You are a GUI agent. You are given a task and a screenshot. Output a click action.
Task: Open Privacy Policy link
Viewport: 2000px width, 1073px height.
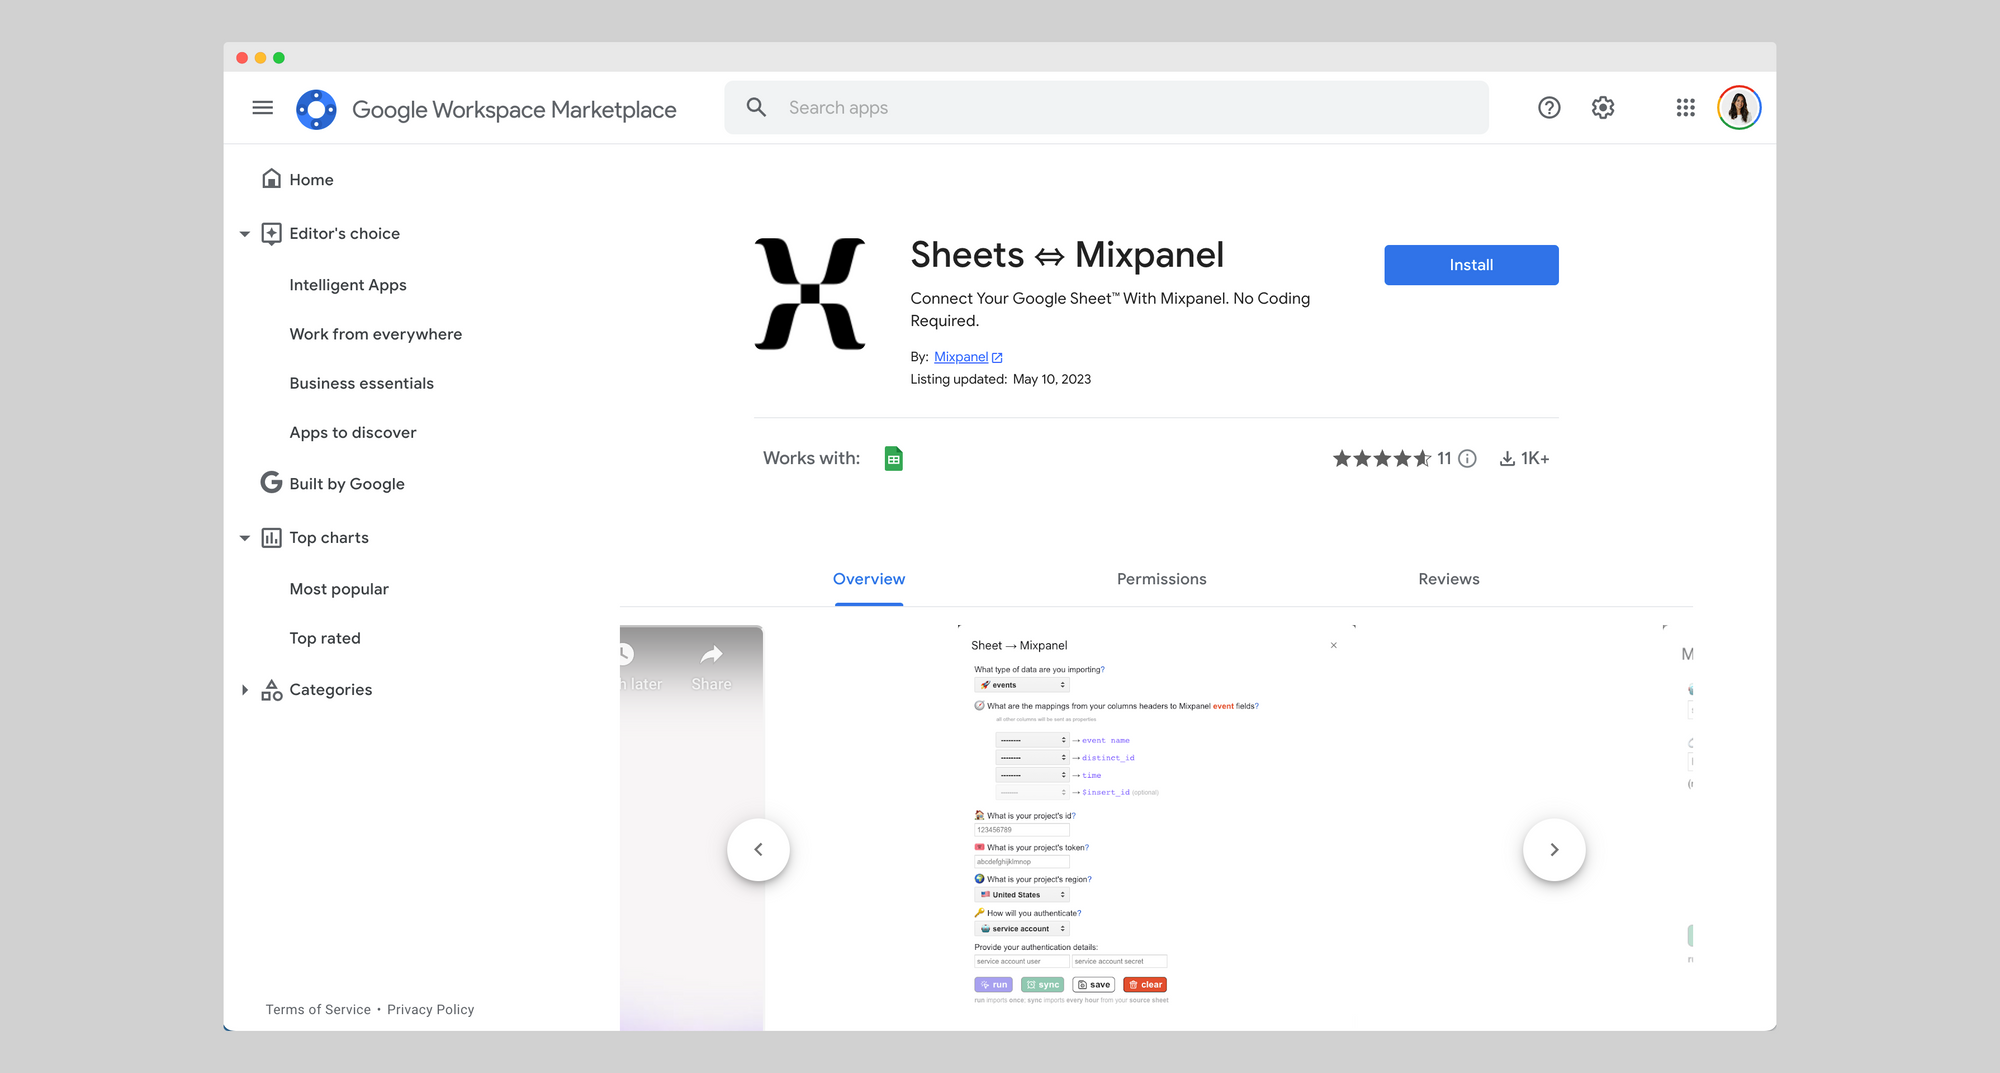[x=430, y=1010]
